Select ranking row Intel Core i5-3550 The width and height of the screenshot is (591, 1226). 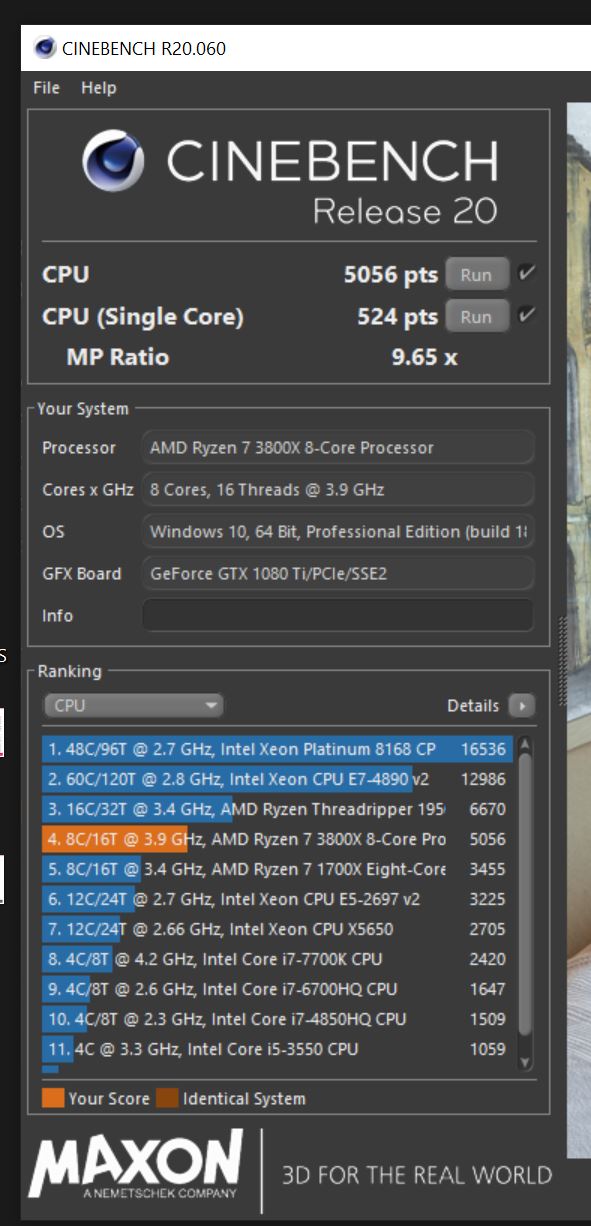click(x=277, y=1049)
